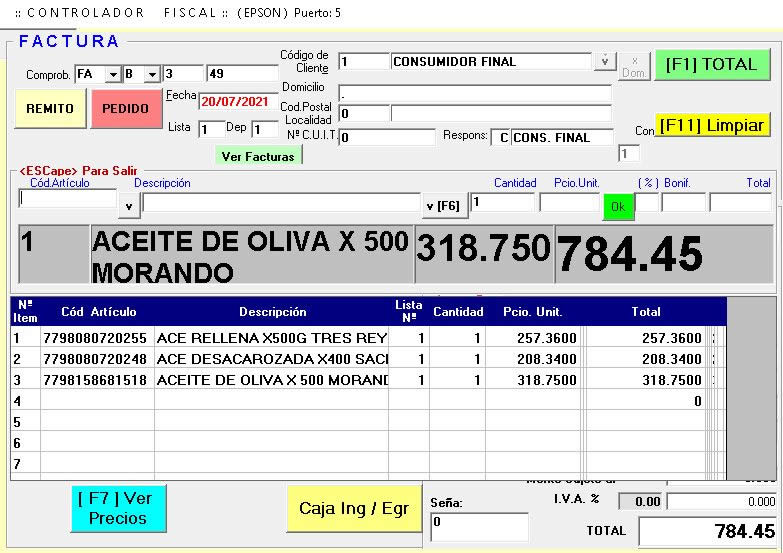Click the green Ok button
This screenshot has height=553, width=783.
(618, 206)
